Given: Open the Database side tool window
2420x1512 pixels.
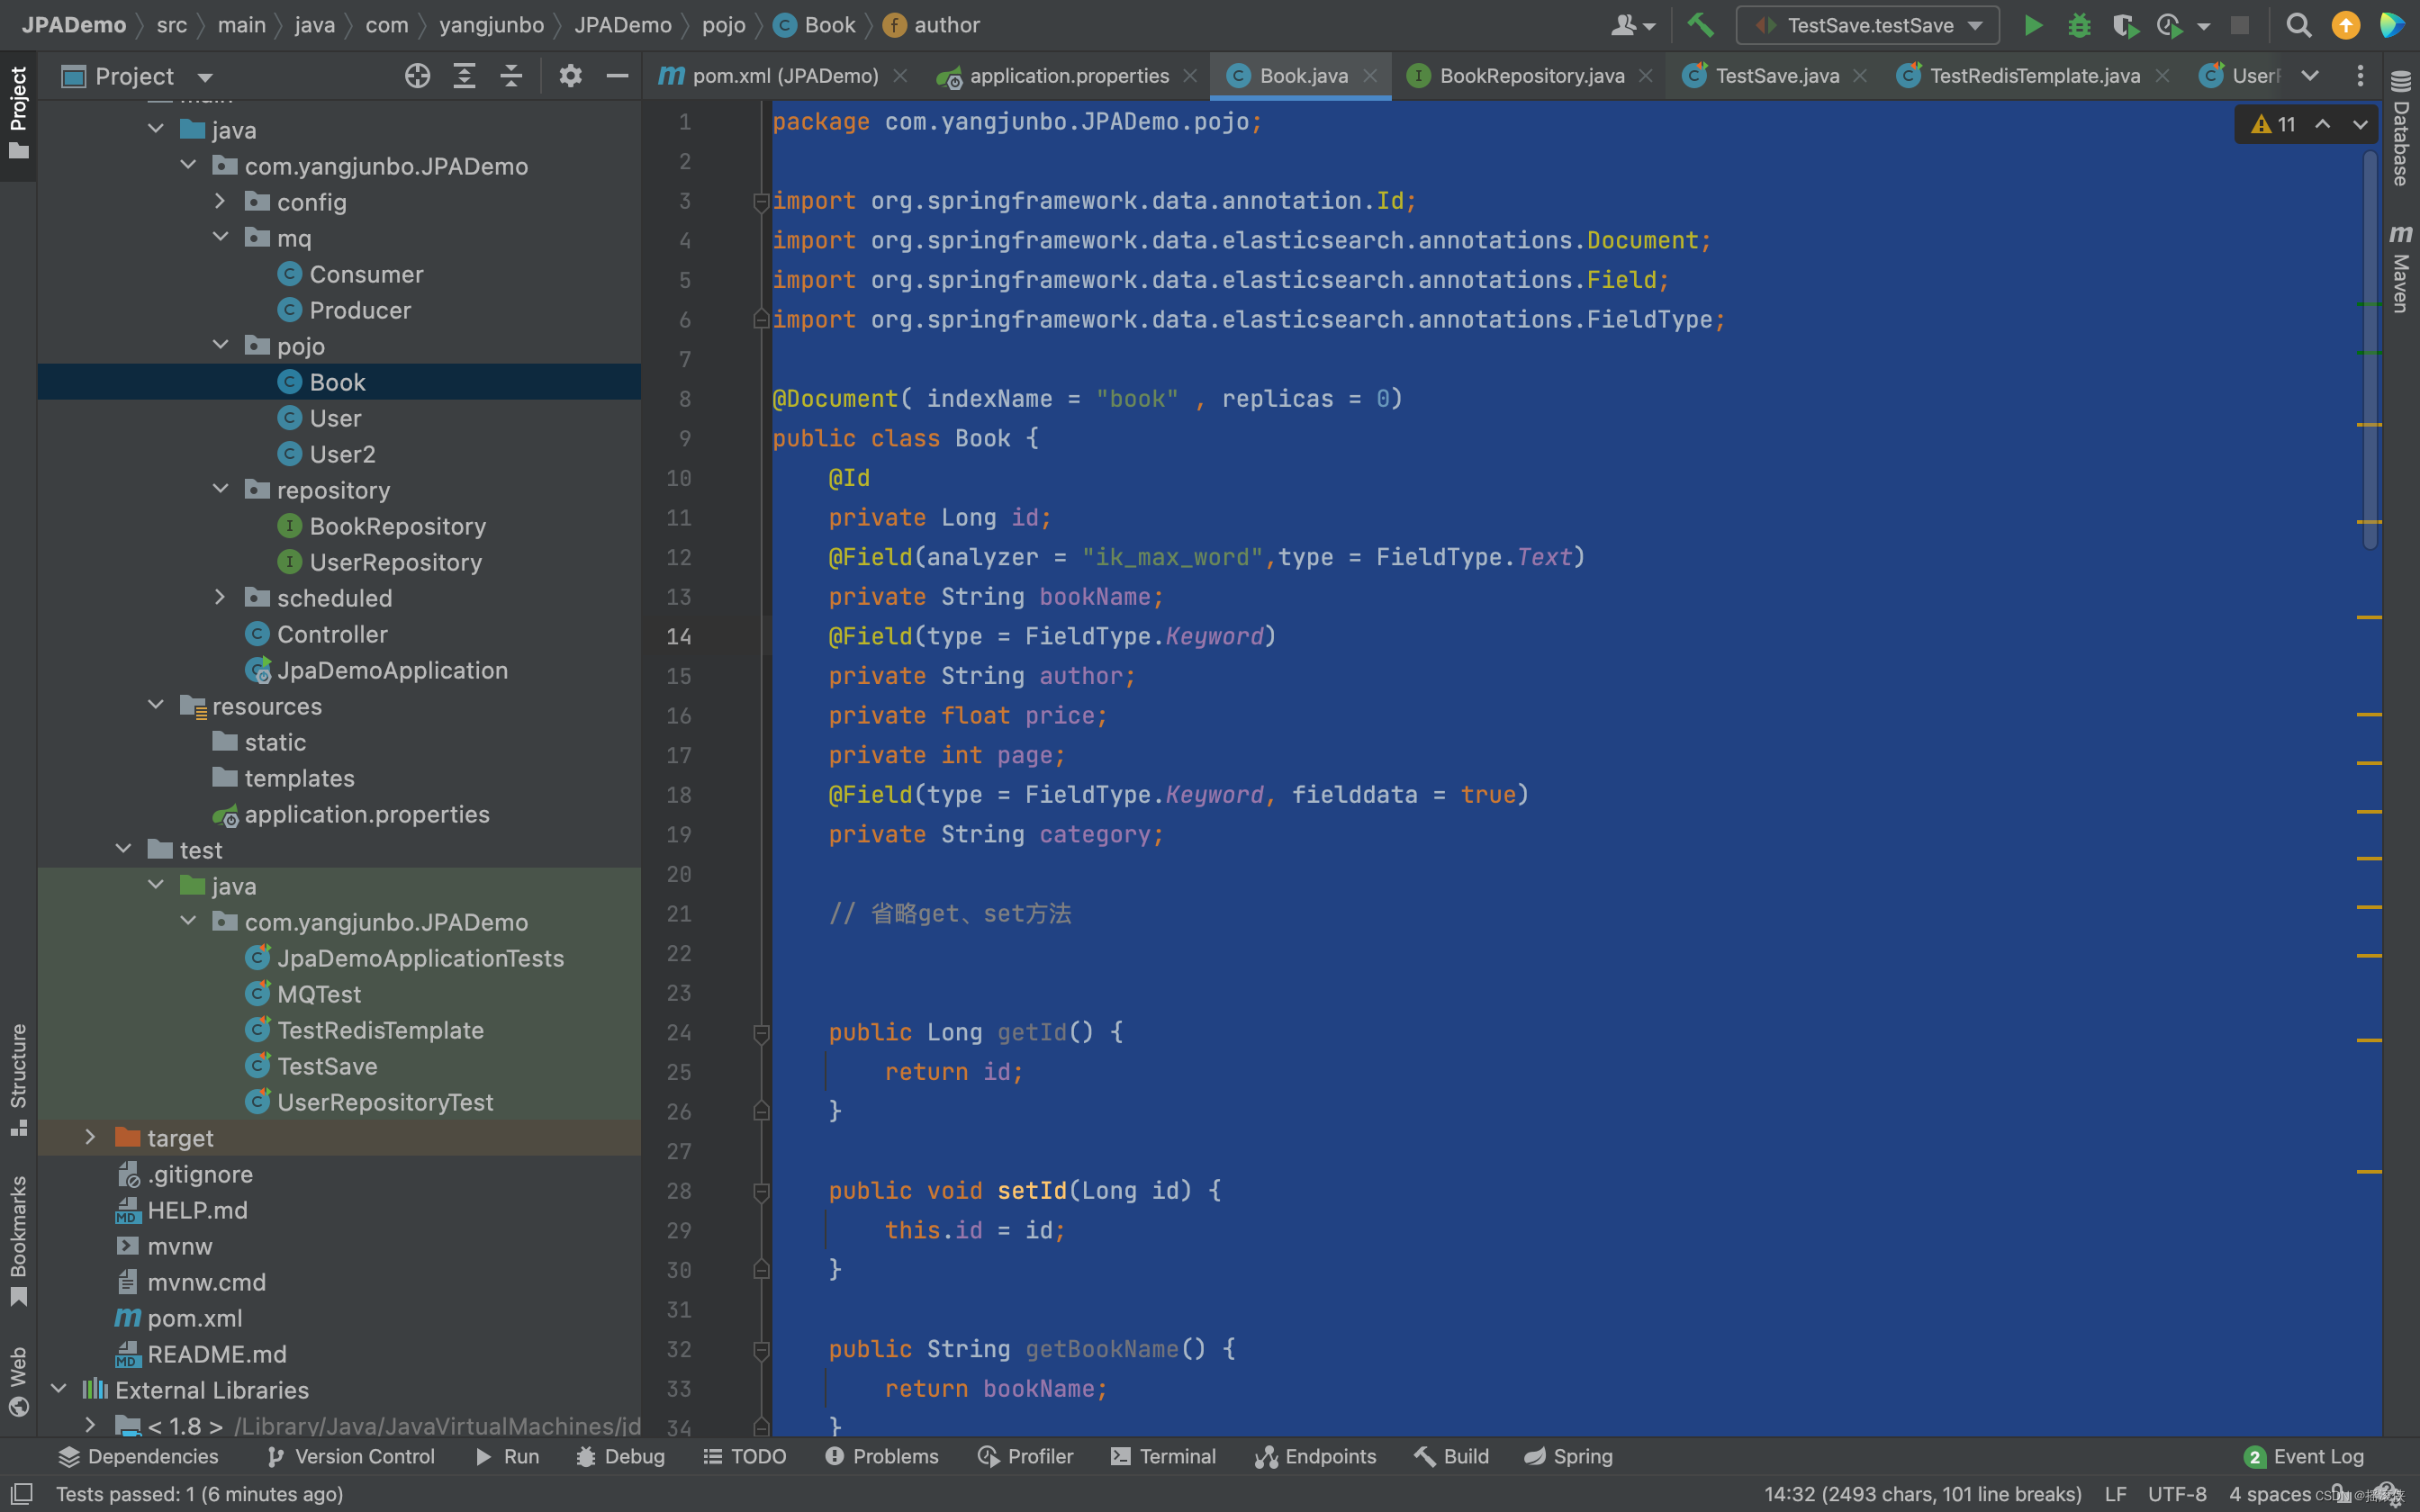Looking at the screenshot, I should 2401,128.
